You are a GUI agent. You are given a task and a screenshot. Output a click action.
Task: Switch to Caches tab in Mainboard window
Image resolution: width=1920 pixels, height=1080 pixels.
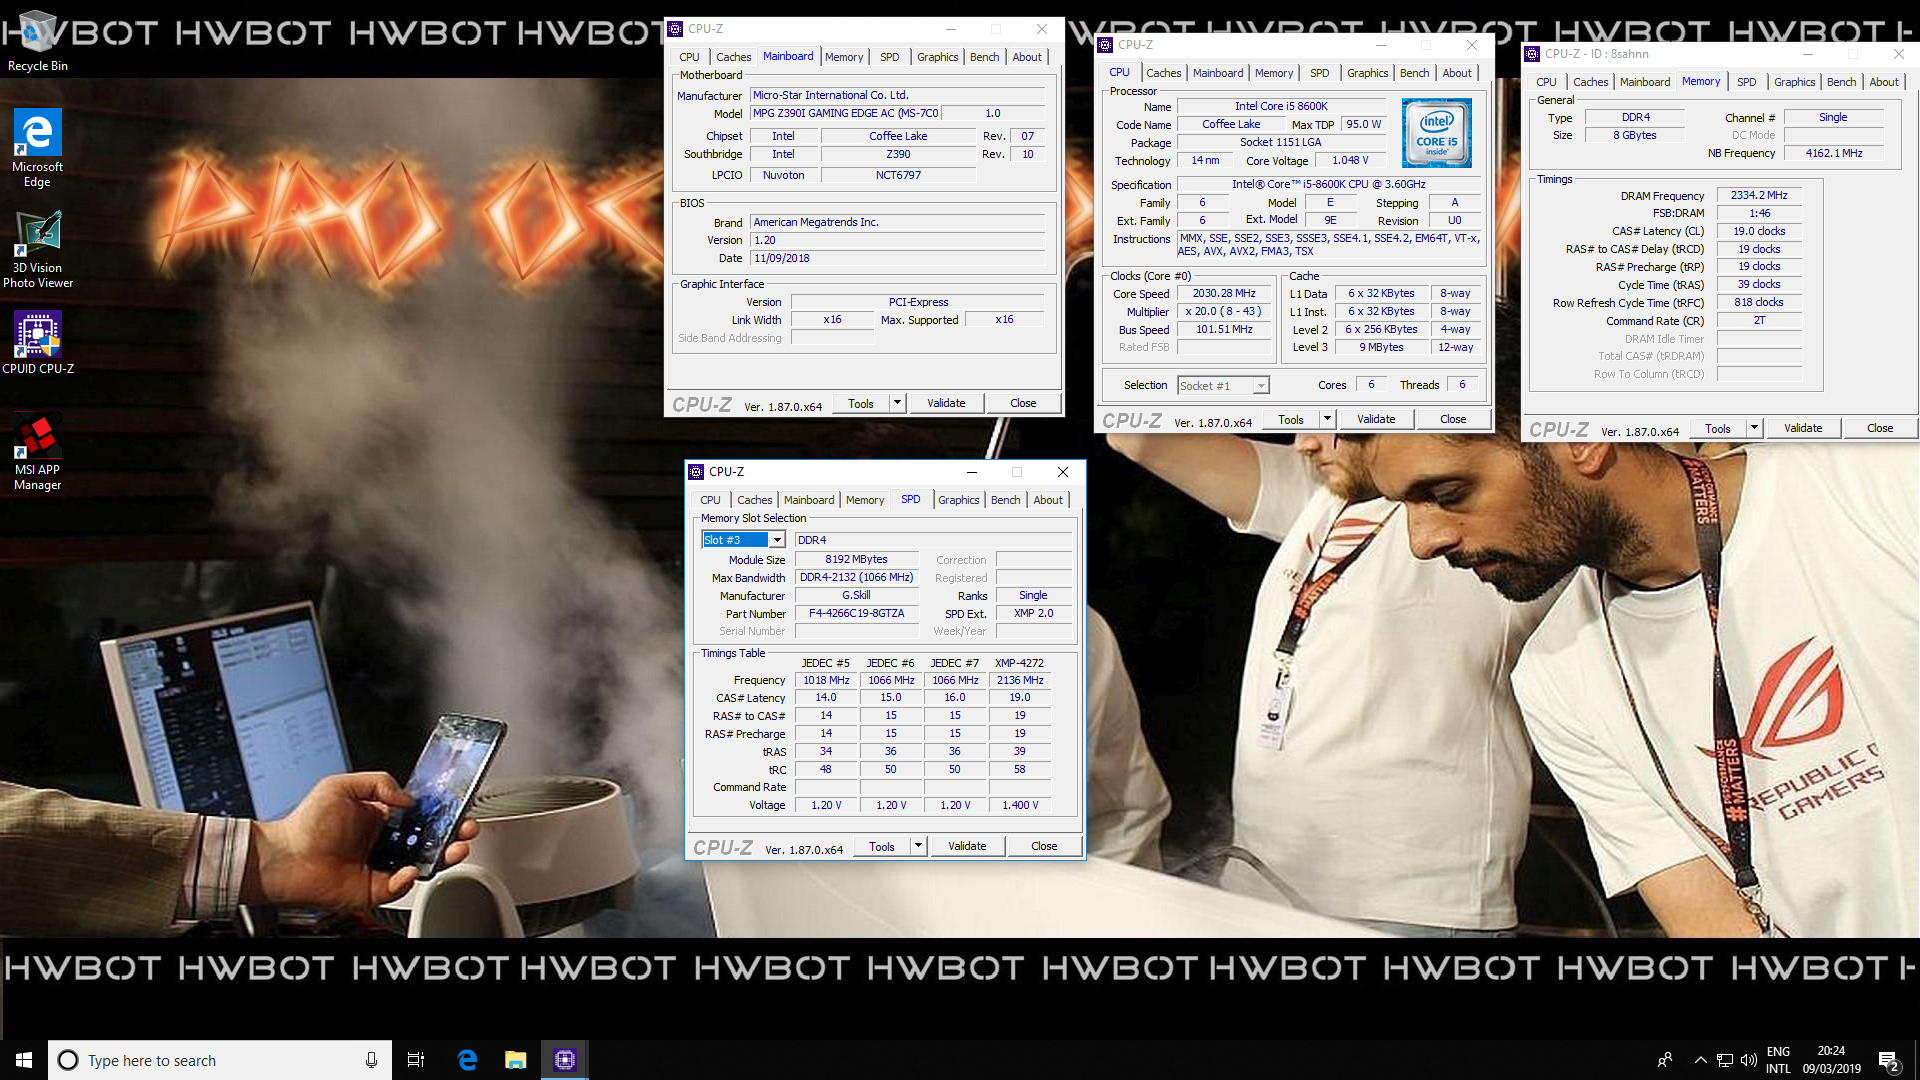(x=733, y=57)
